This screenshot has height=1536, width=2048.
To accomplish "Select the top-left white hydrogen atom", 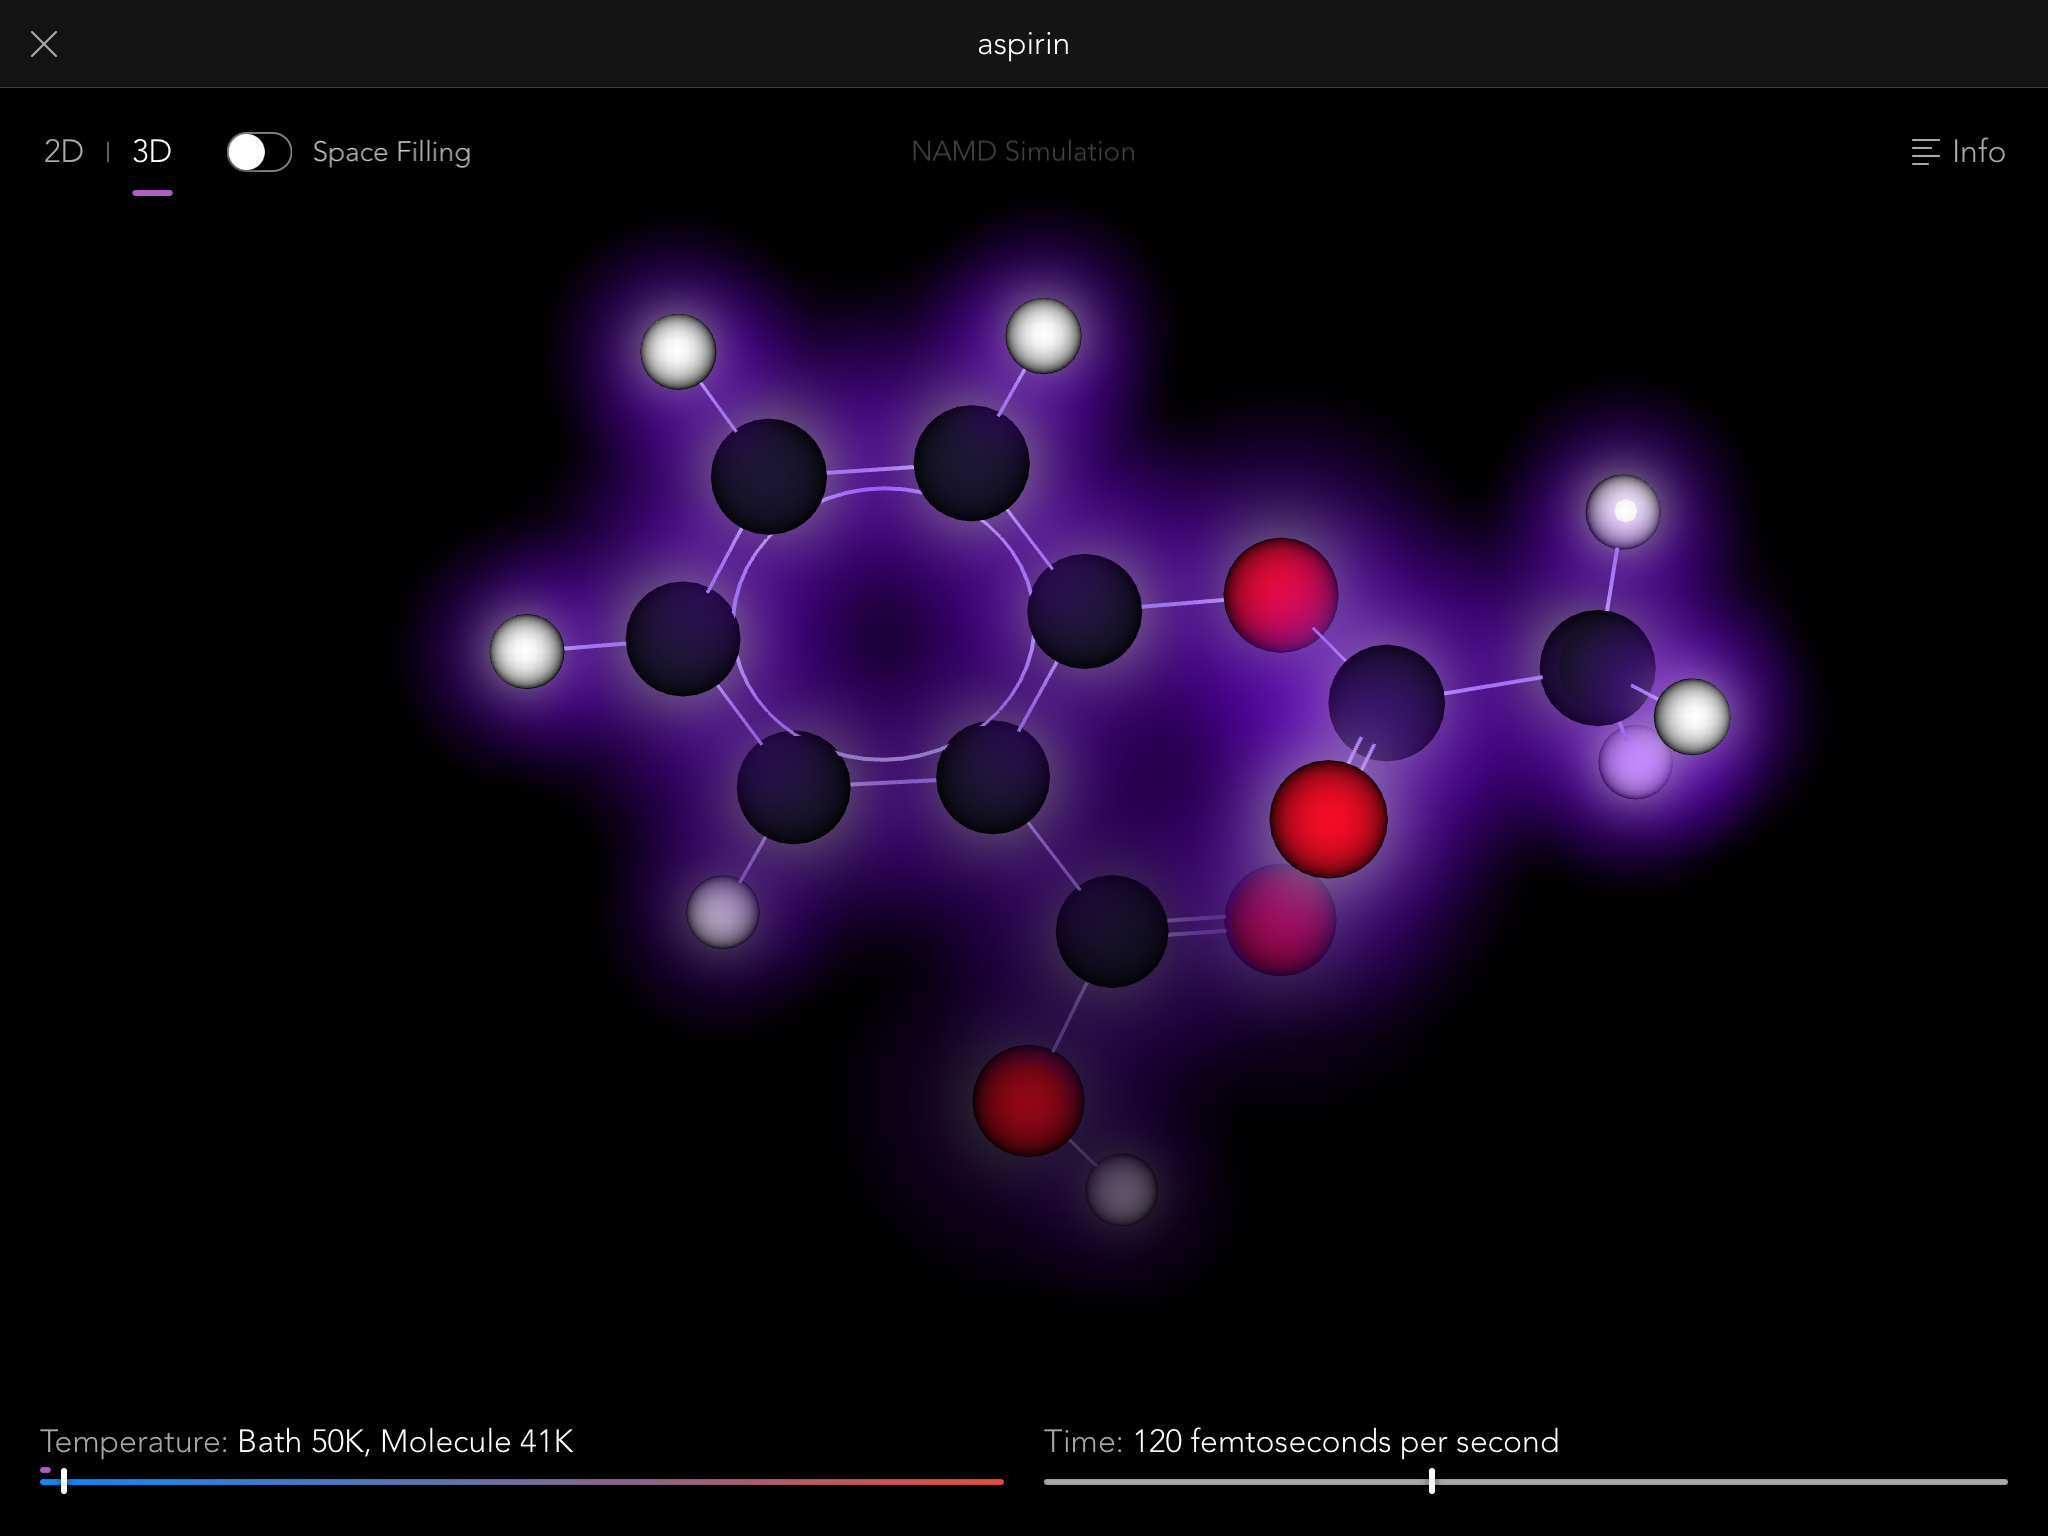I will [676, 348].
